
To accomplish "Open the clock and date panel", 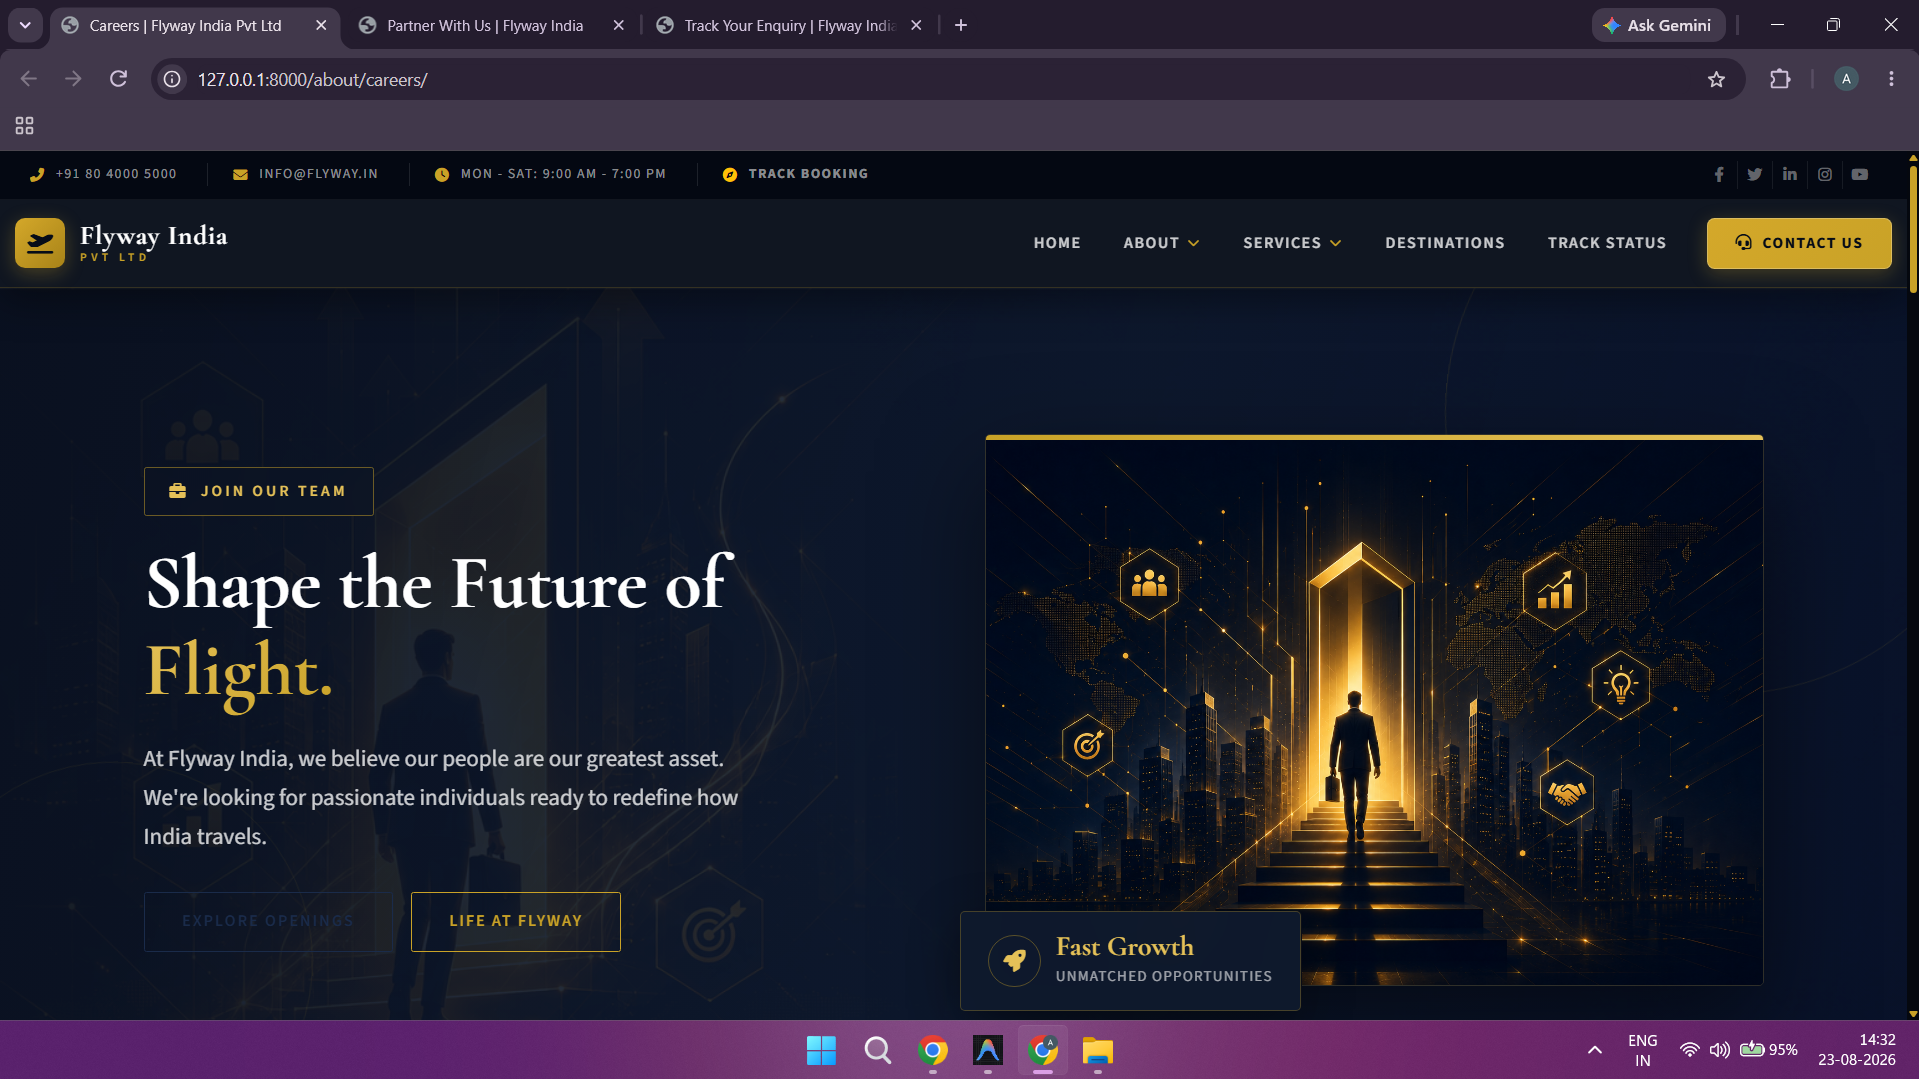I will click(x=1857, y=1050).
